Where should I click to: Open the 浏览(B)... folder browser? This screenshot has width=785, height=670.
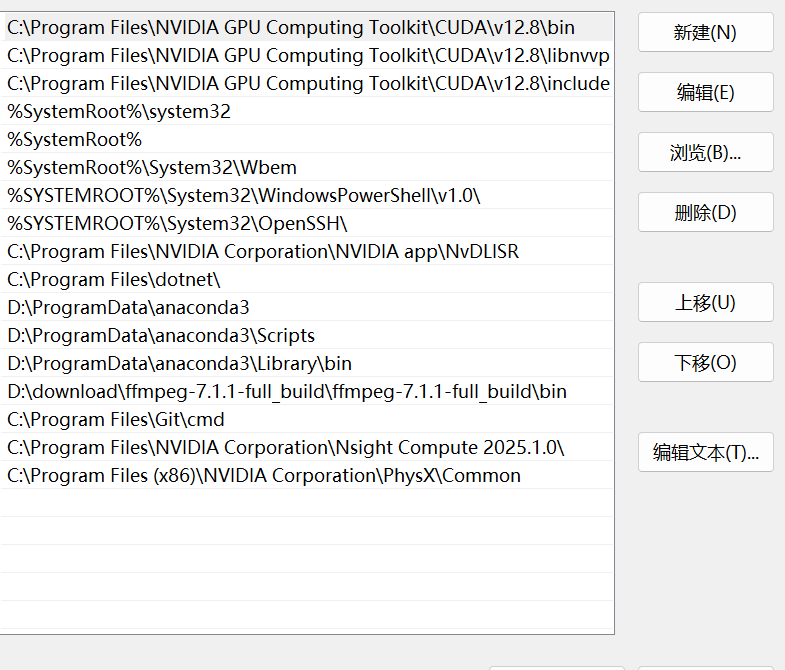[x=705, y=153]
